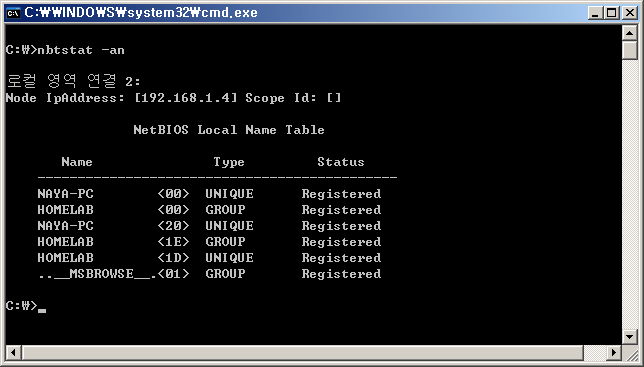
Task: Close the cmd.exe window
Action: 629,13
